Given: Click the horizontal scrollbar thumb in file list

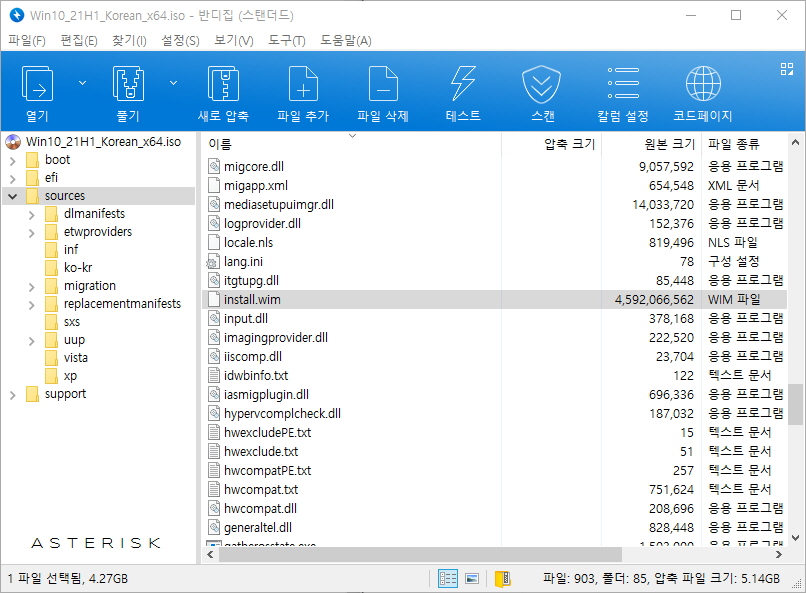Looking at the screenshot, I should pos(420,554).
